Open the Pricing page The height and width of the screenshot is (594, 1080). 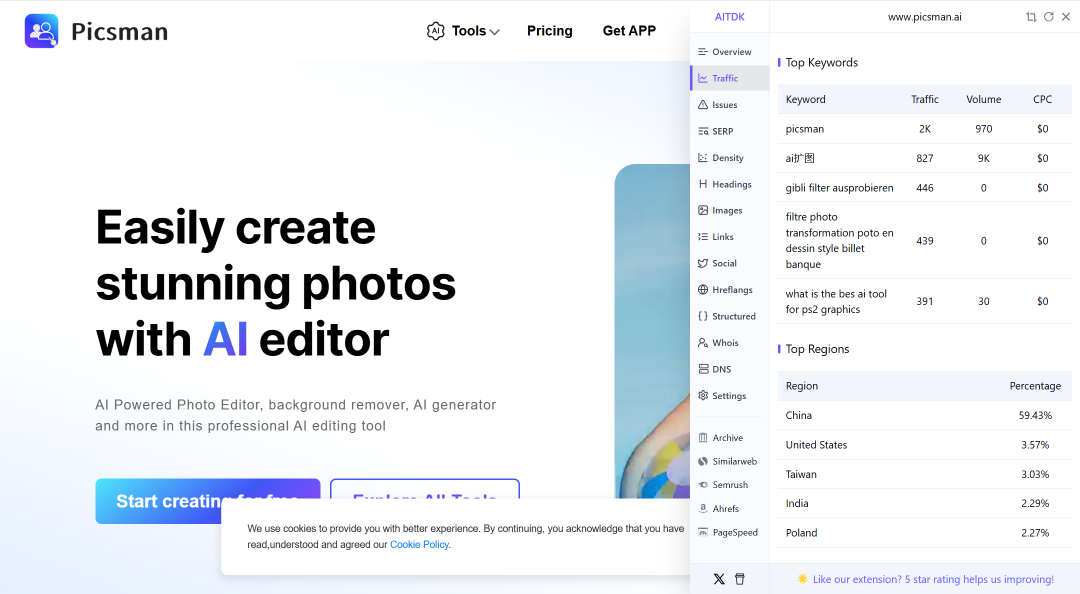[550, 31]
